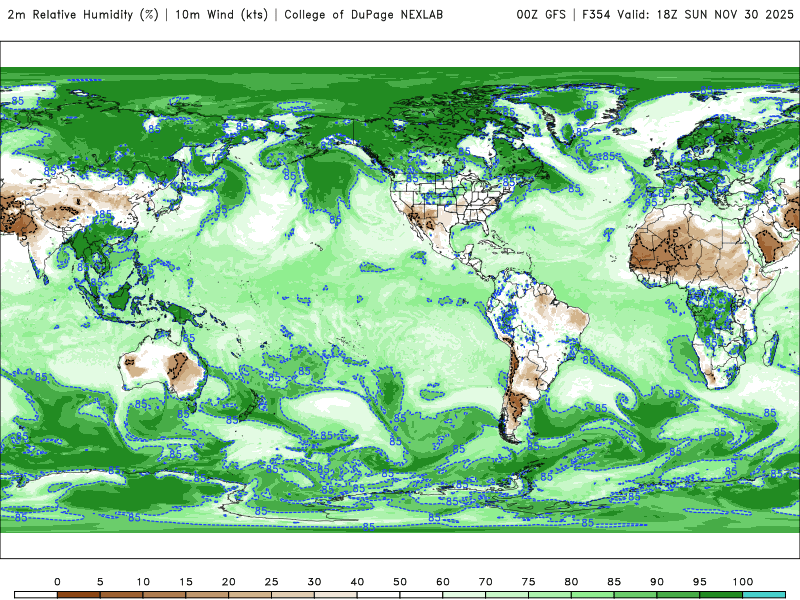The height and width of the screenshot is (600, 800).
Task: Click the "00Z GFS" model run text
Action: (x=541, y=15)
